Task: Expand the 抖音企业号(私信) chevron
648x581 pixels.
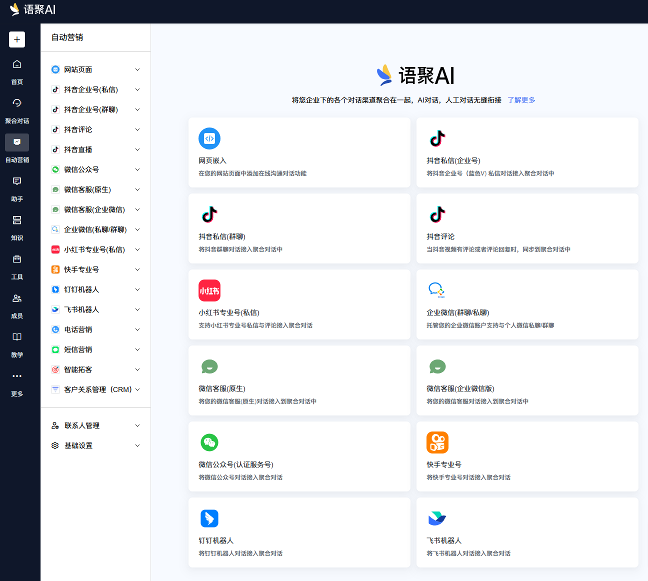Action: tap(138, 90)
